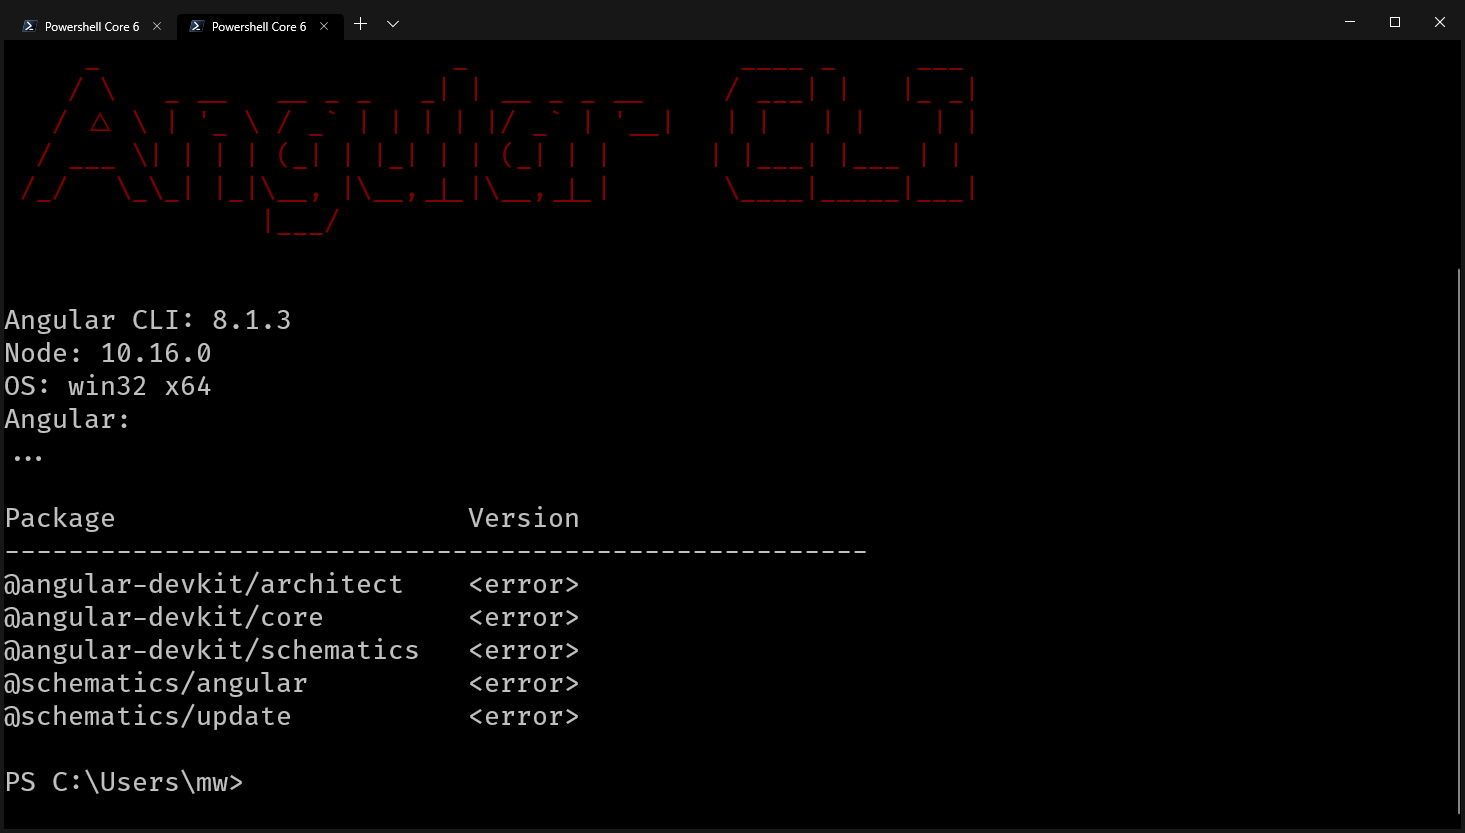The height and width of the screenshot is (833, 1465).
Task: Click '@schematics/update' package name
Action: coord(148,716)
